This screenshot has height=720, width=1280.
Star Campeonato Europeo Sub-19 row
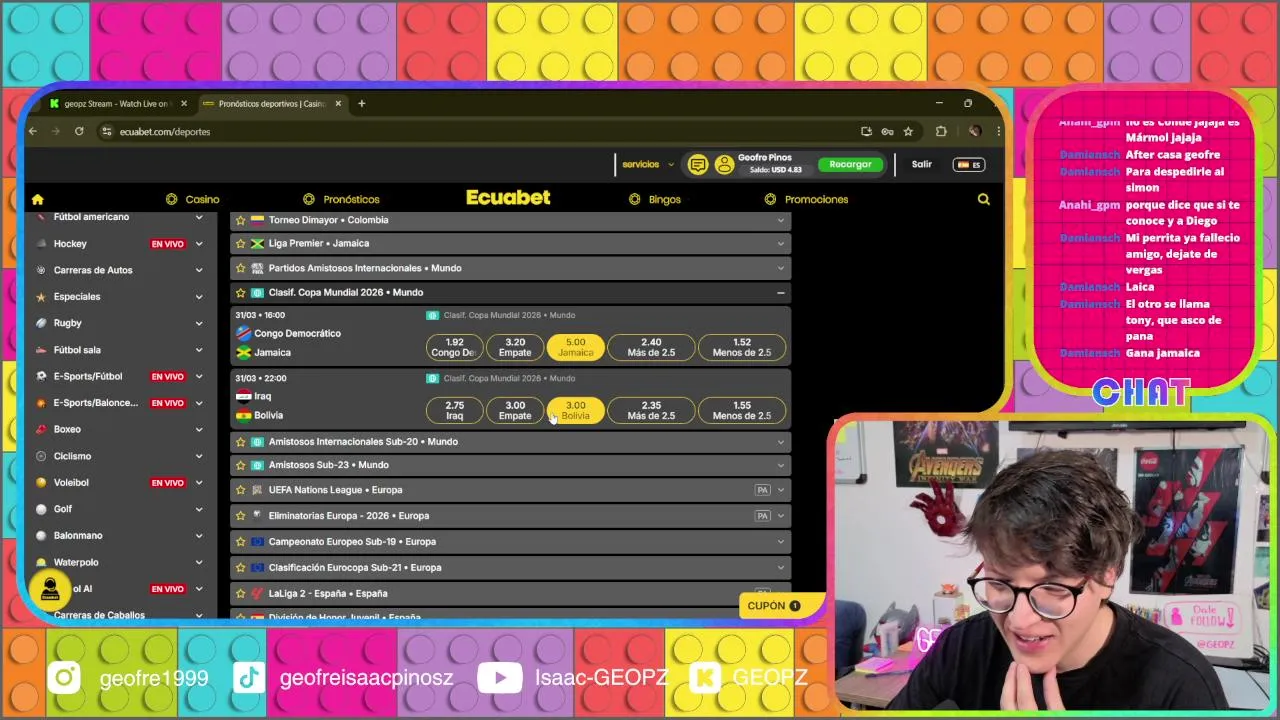(240, 542)
